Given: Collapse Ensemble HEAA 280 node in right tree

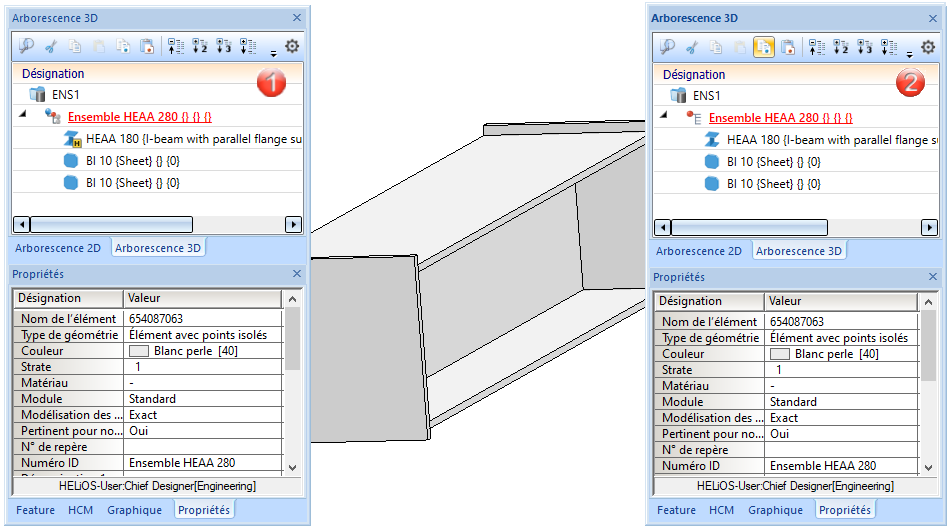Looking at the screenshot, I should click(x=664, y=115).
